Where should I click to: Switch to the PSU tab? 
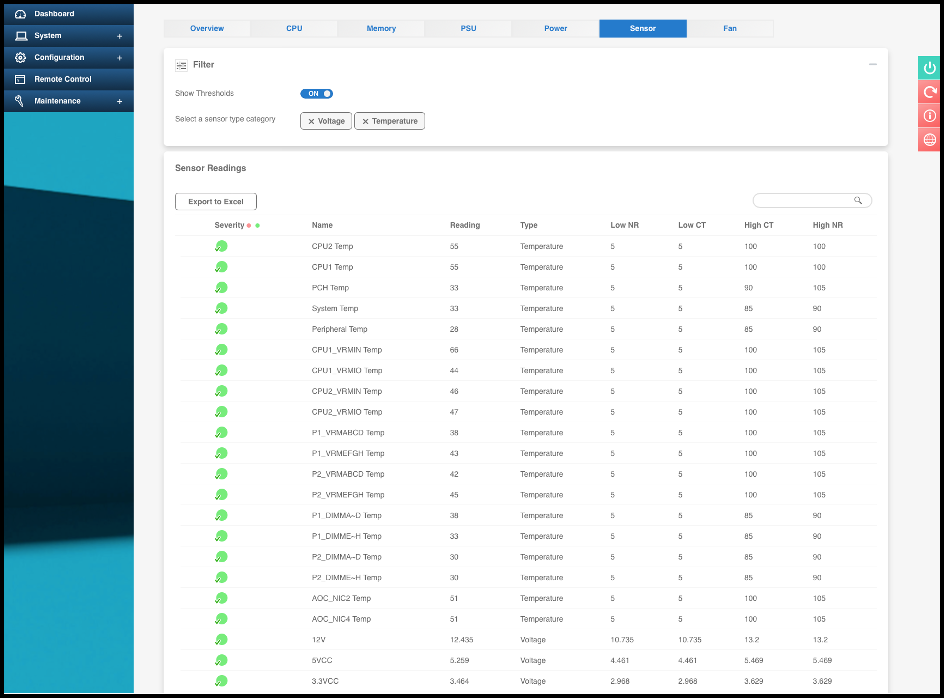coord(468,28)
